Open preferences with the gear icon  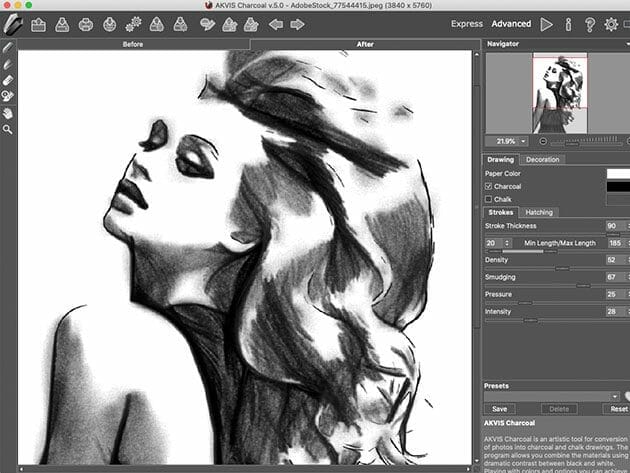click(x=611, y=23)
